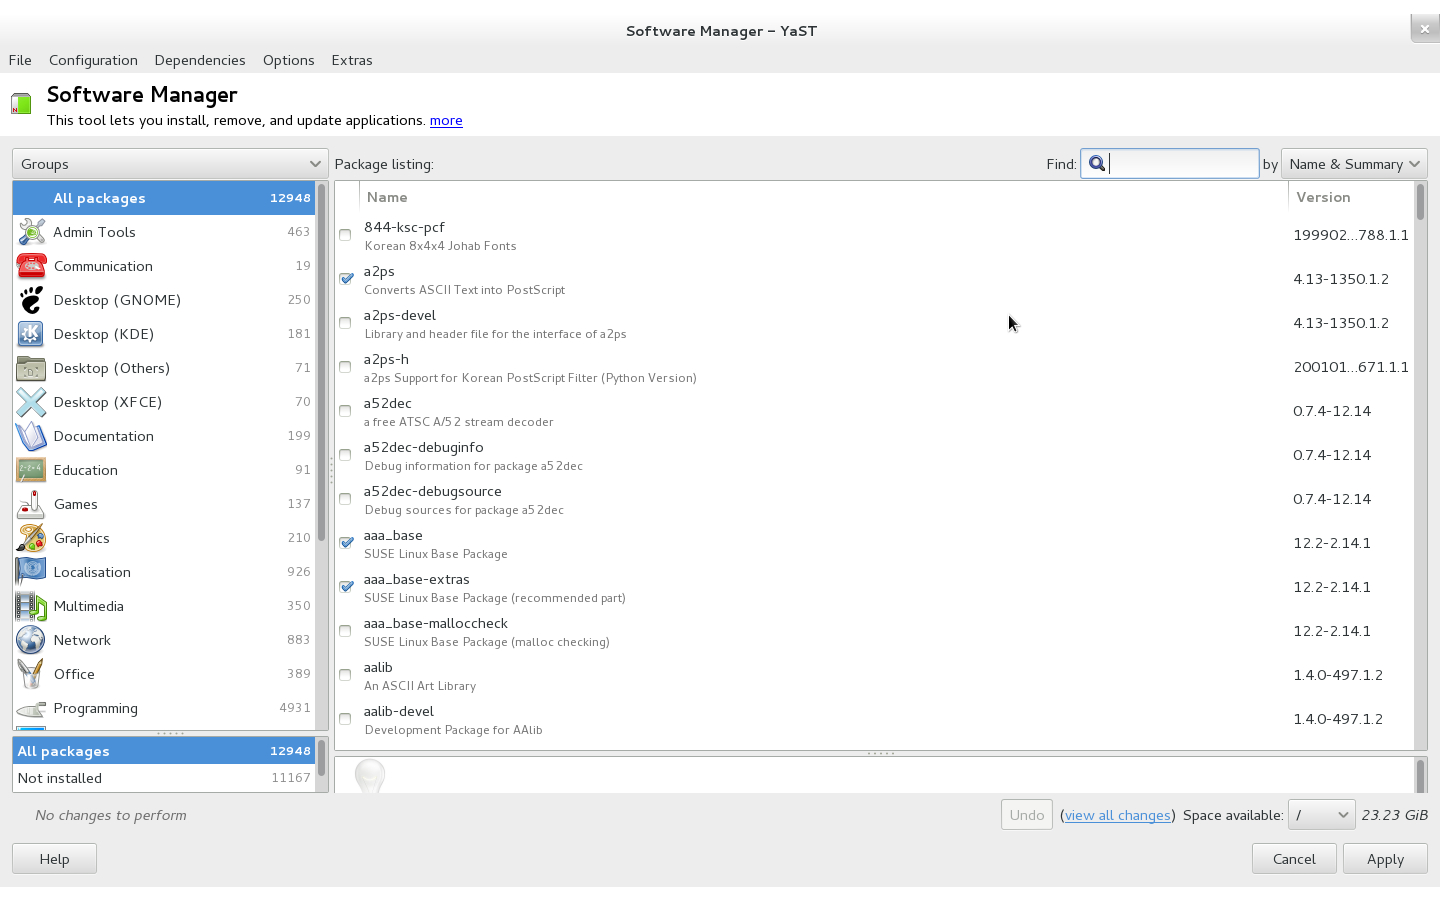The image size is (1440, 900).
Task: Expand the Groups dropdown
Action: (x=169, y=164)
